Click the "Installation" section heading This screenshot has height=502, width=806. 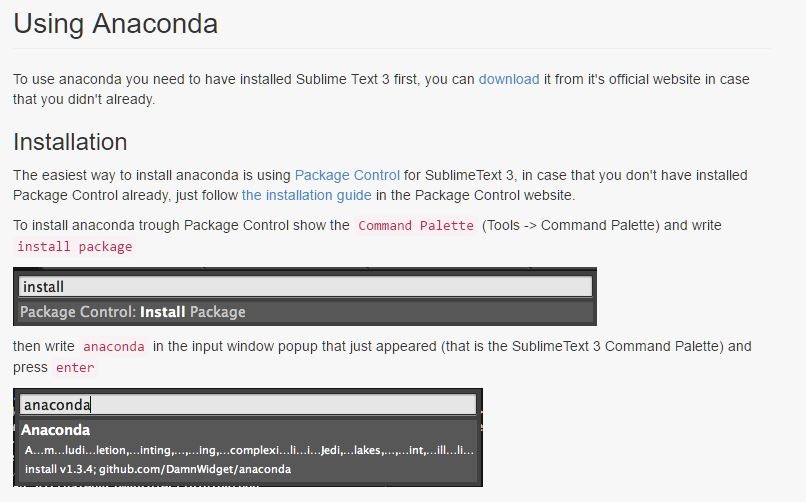[x=70, y=141]
